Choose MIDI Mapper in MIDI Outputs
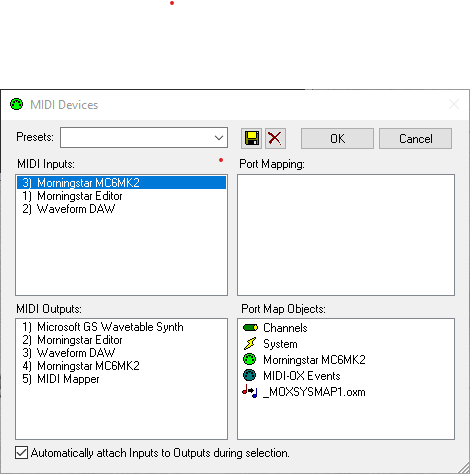The width and height of the screenshot is (470, 474). tap(121, 379)
